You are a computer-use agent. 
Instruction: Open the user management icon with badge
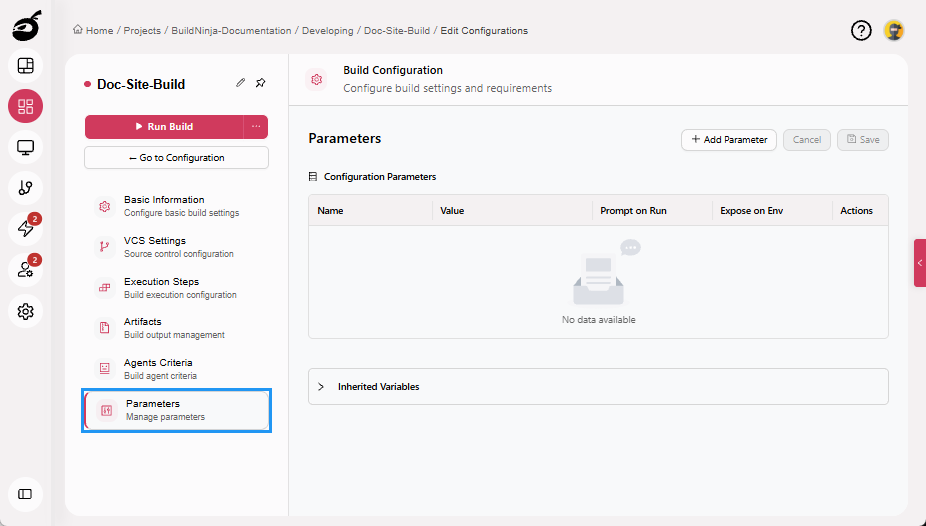[x=25, y=270]
